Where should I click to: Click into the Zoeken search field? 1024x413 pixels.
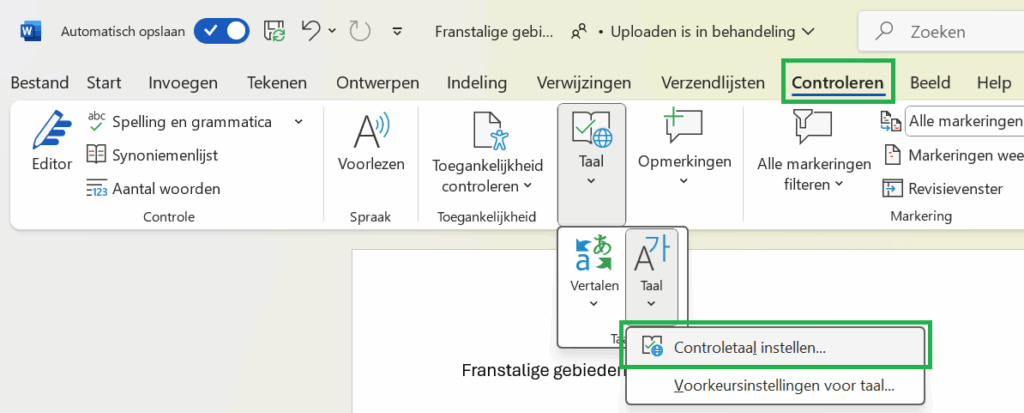pos(941,31)
